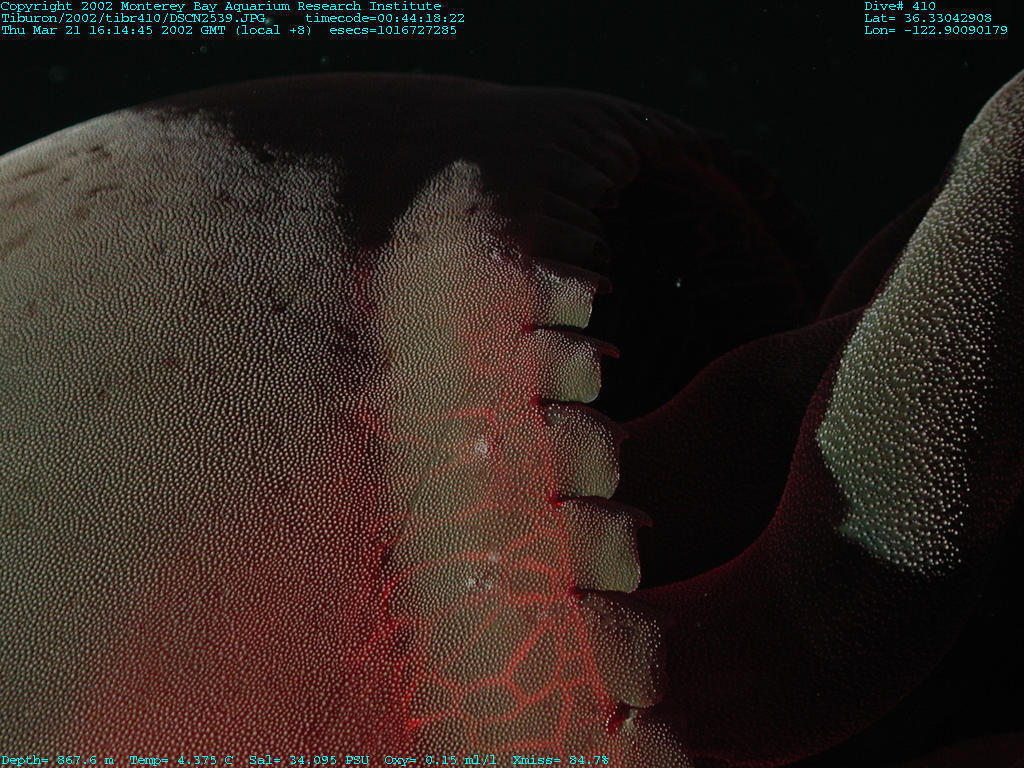Viewport: 1024px width, 768px height.
Task: Click the Temp= 4.375 C readout
Action: point(181,760)
